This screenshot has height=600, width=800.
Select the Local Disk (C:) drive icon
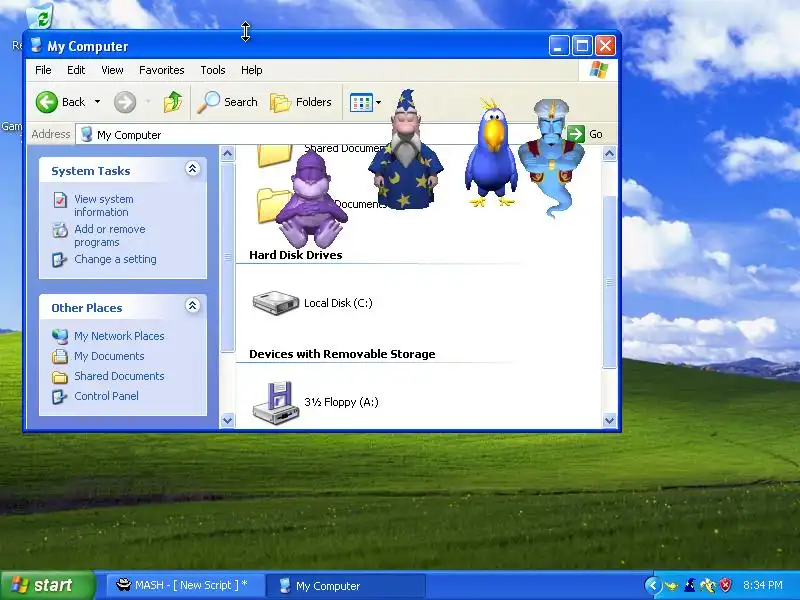click(x=276, y=303)
